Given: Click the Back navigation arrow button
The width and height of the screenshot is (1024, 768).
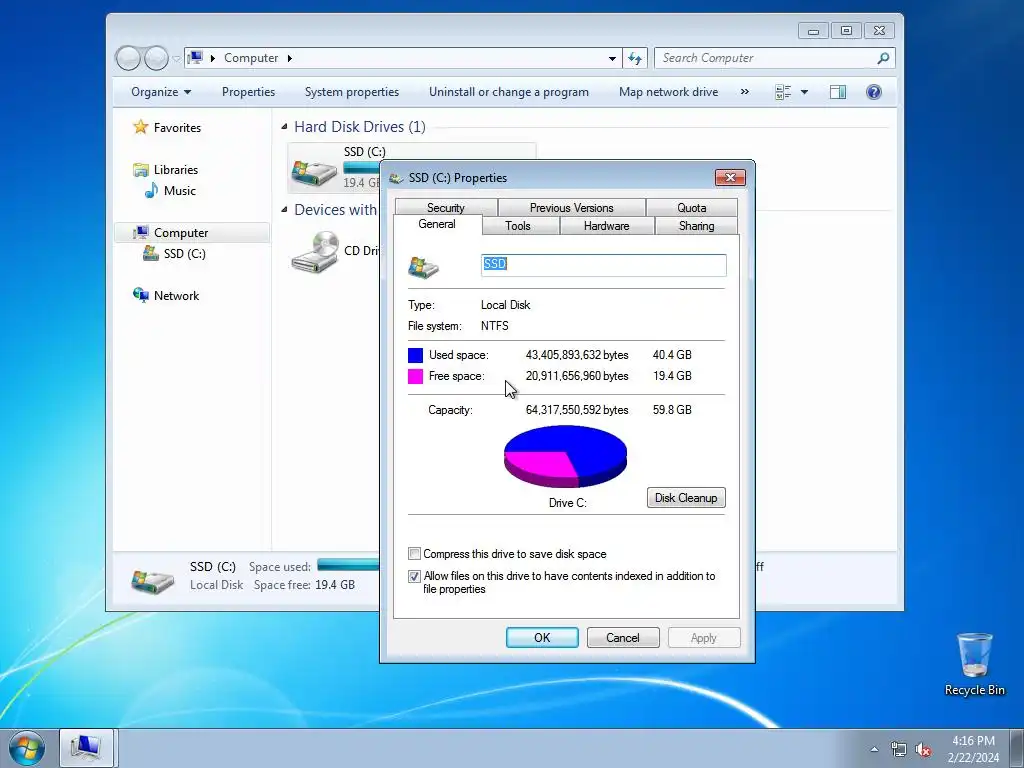Looking at the screenshot, I should 128,58.
